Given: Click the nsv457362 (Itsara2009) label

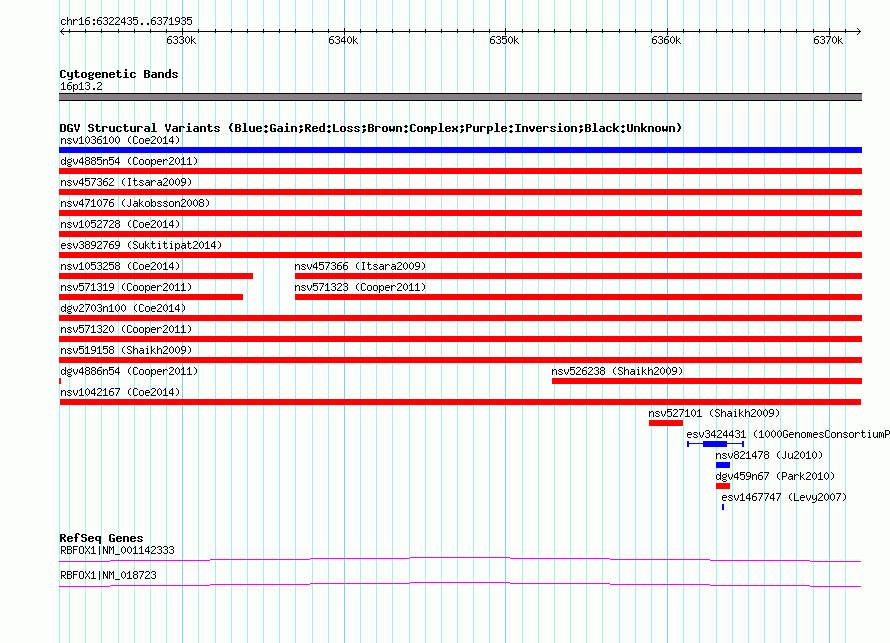Looking at the screenshot, I should point(126,182).
